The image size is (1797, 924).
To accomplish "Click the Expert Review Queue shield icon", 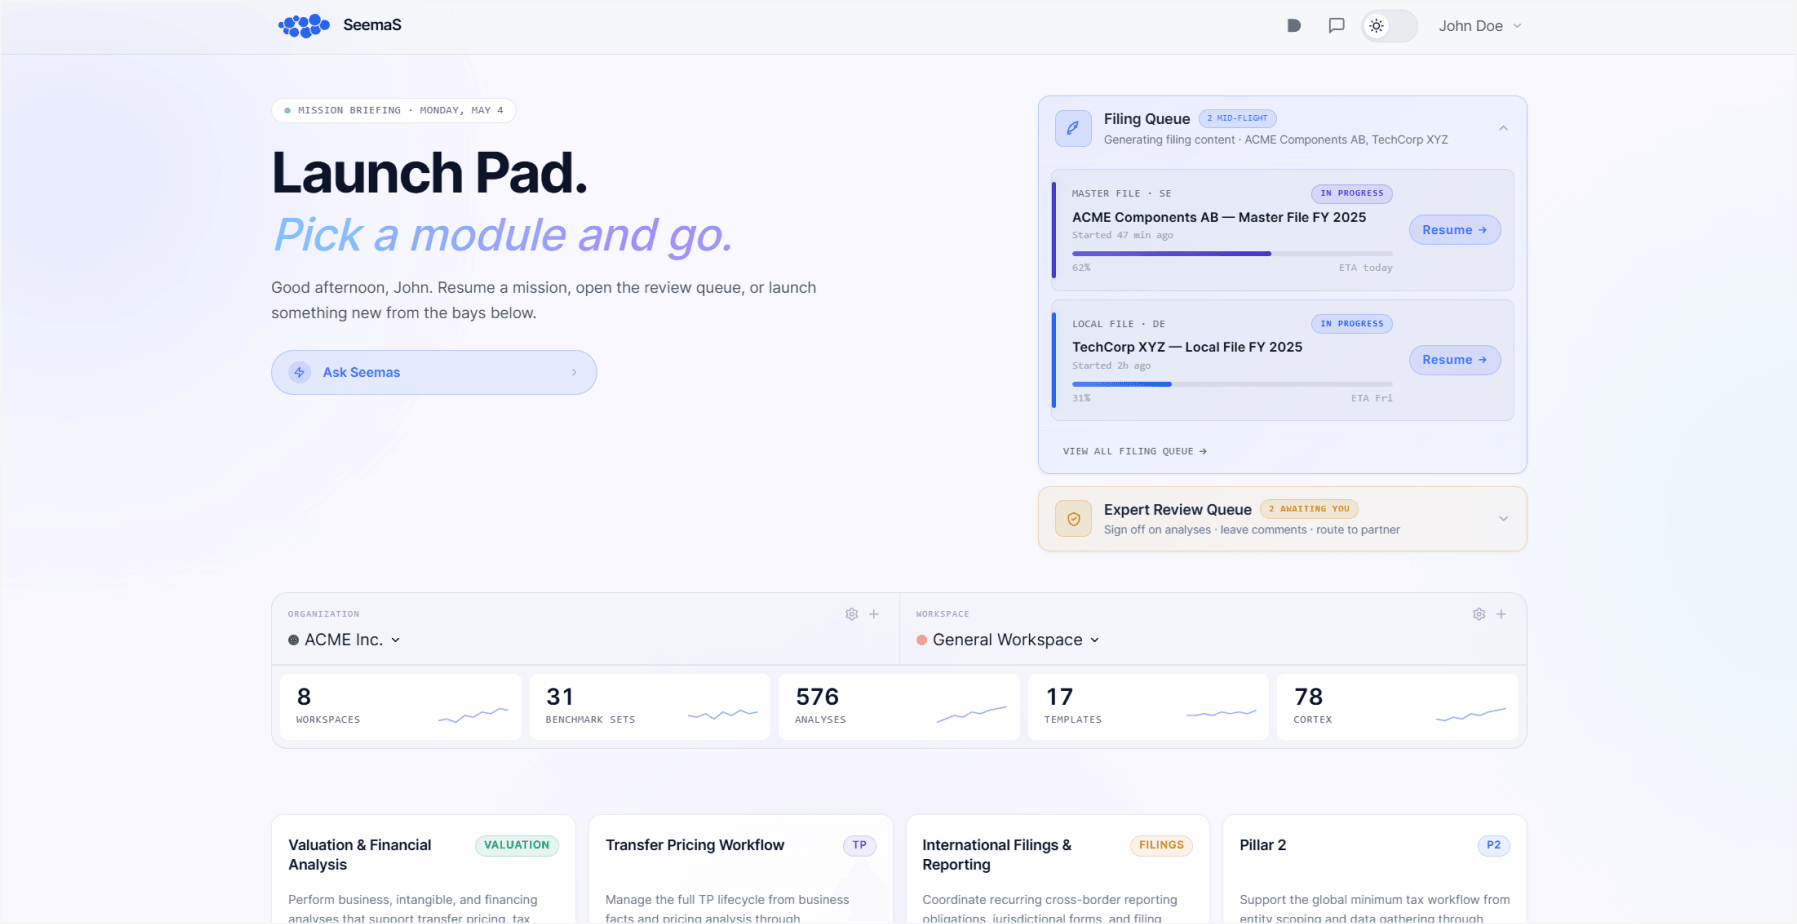I will (1073, 519).
